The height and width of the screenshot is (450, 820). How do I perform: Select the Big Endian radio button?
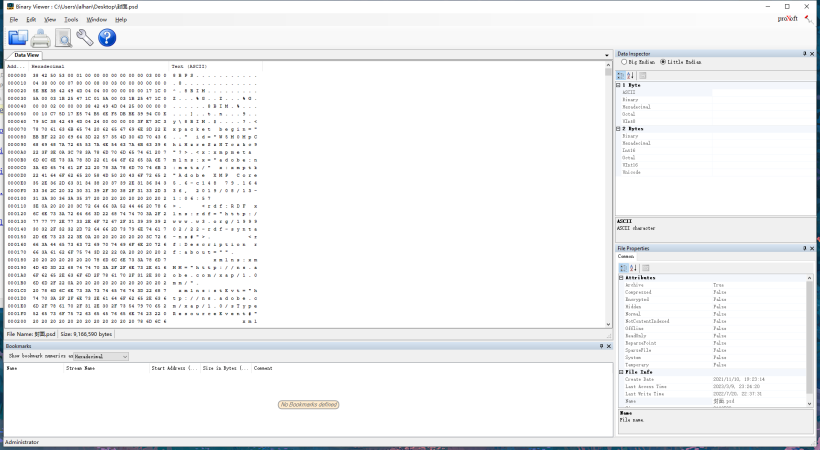pos(624,62)
